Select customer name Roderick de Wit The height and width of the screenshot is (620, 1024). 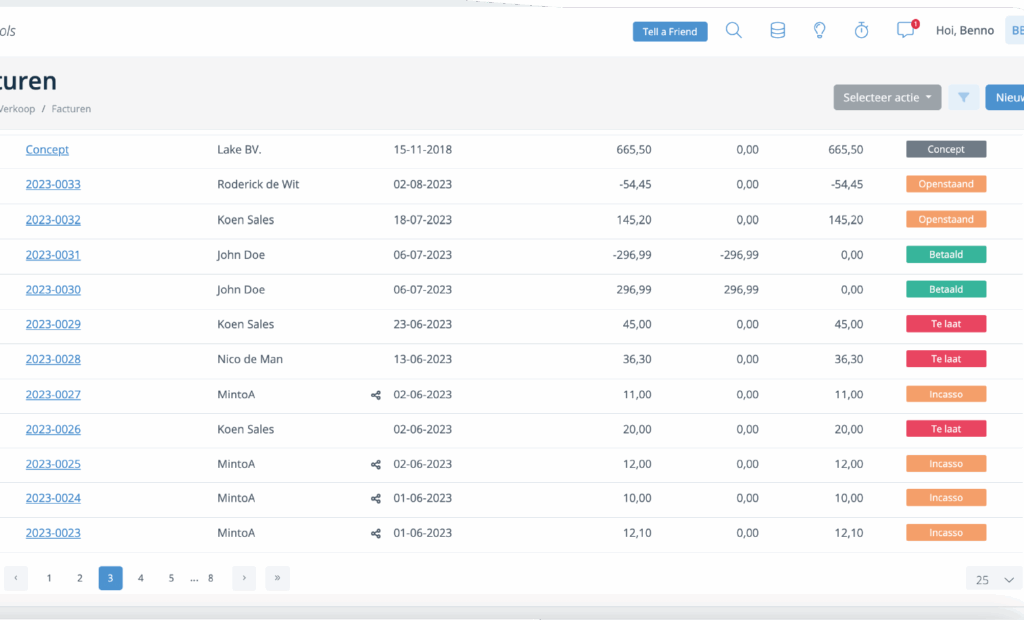258,184
